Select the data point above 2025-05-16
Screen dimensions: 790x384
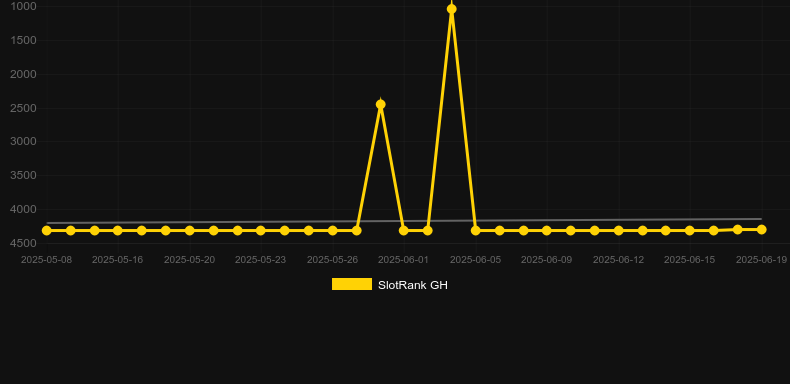click(117, 230)
